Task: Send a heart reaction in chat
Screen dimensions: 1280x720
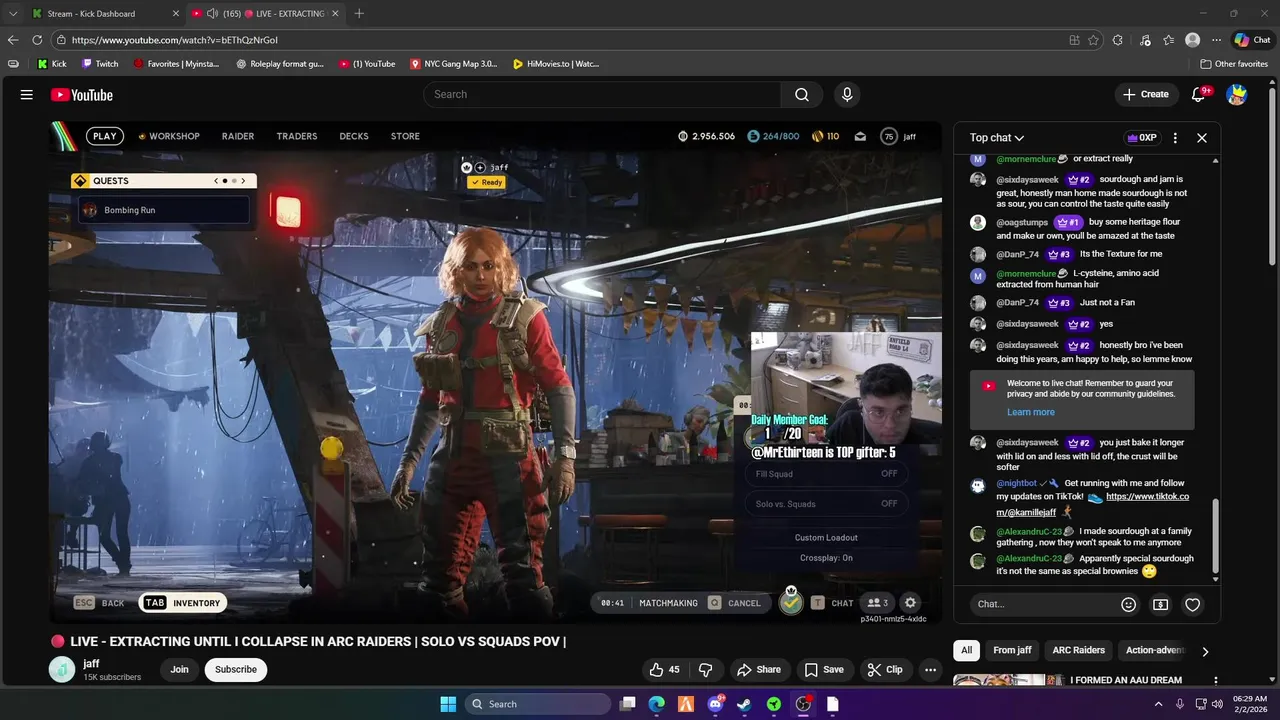Action: click(x=1192, y=604)
